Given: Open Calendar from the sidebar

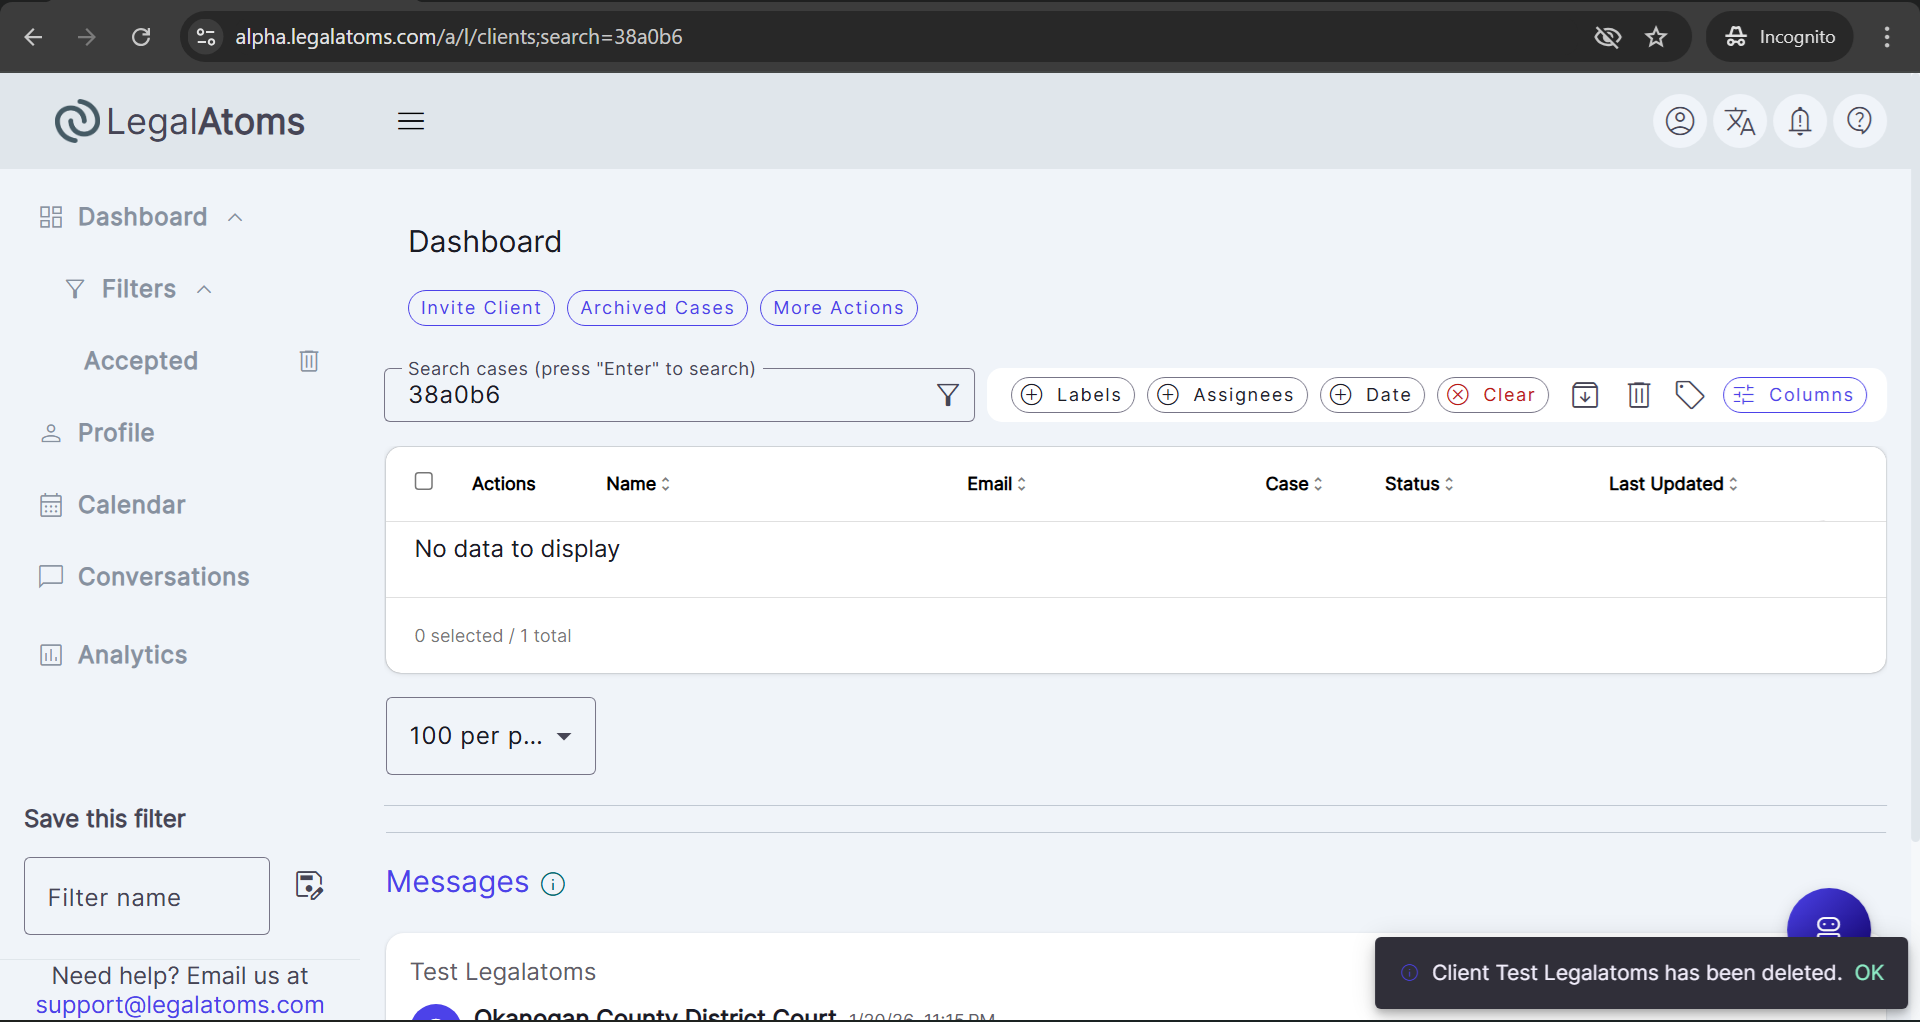Looking at the screenshot, I should [131, 505].
